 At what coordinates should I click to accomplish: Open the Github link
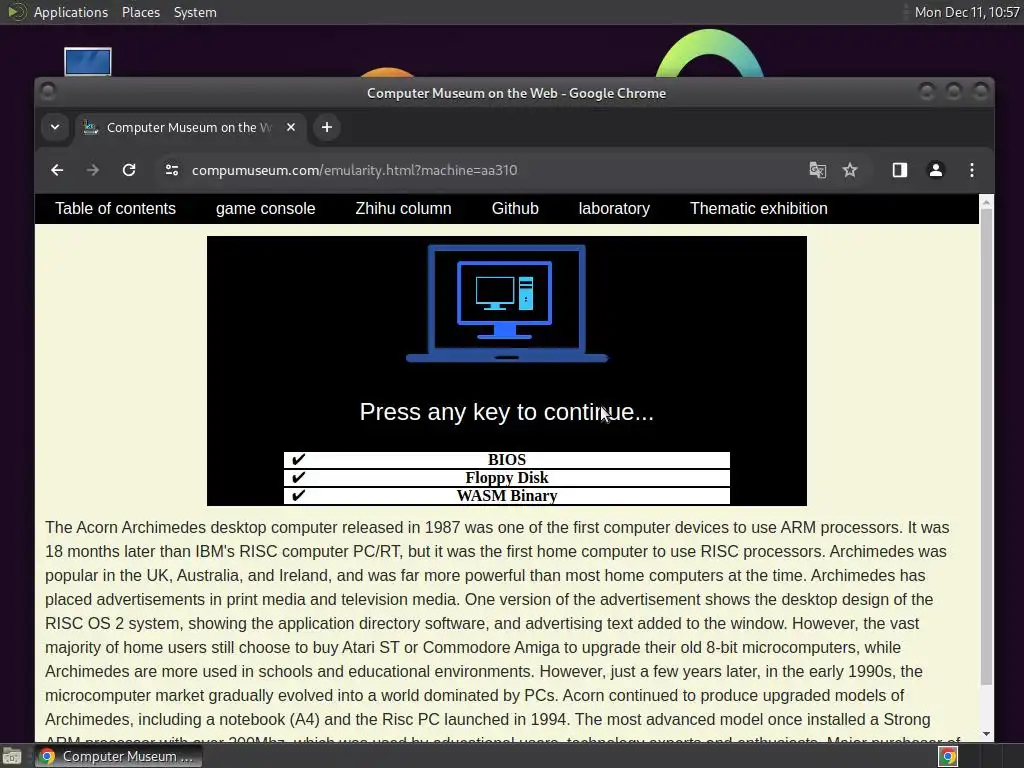515,208
